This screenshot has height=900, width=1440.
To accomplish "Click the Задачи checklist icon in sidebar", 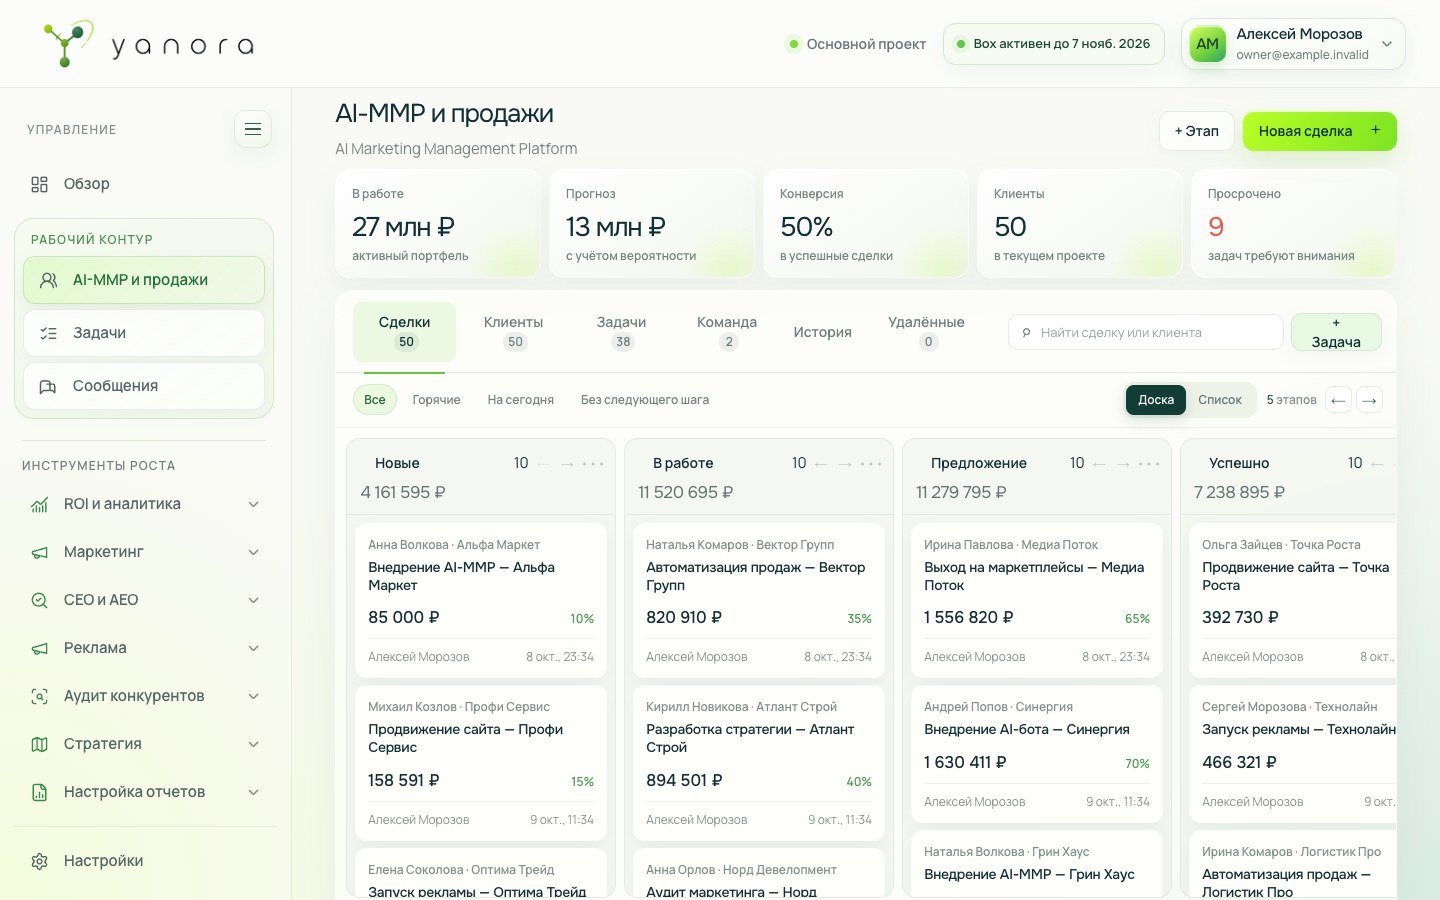I will pyautogui.click(x=48, y=333).
